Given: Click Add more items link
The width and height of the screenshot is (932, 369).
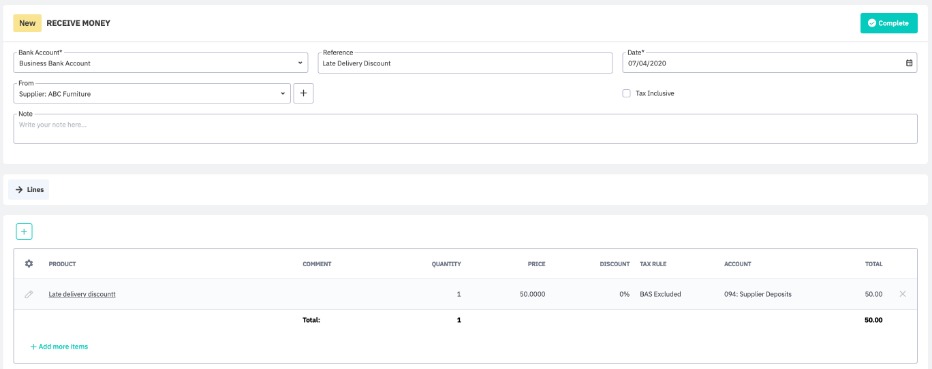Looking at the screenshot, I should (x=59, y=346).
